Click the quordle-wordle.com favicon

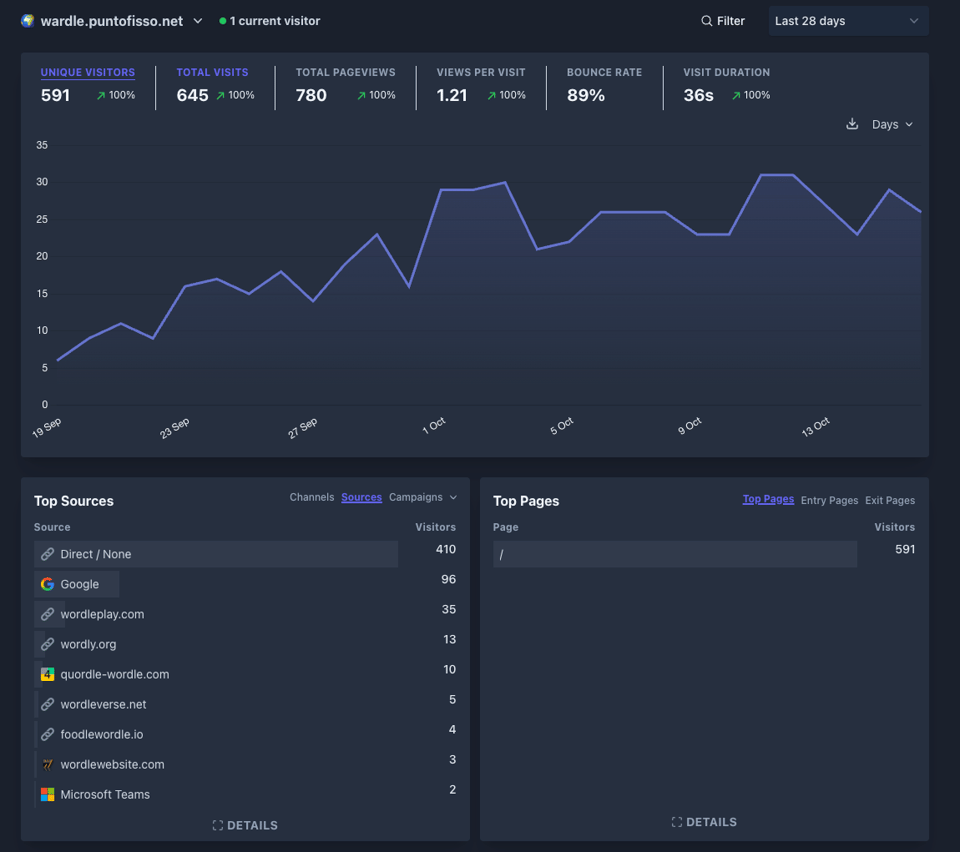[47, 674]
